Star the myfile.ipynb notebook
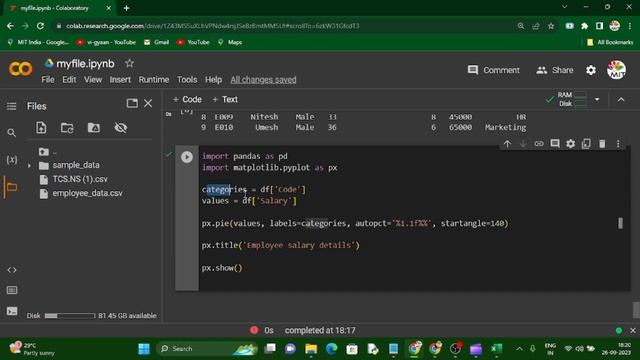Viewport: 640px width, 360px height. click(x=129, y=63)
